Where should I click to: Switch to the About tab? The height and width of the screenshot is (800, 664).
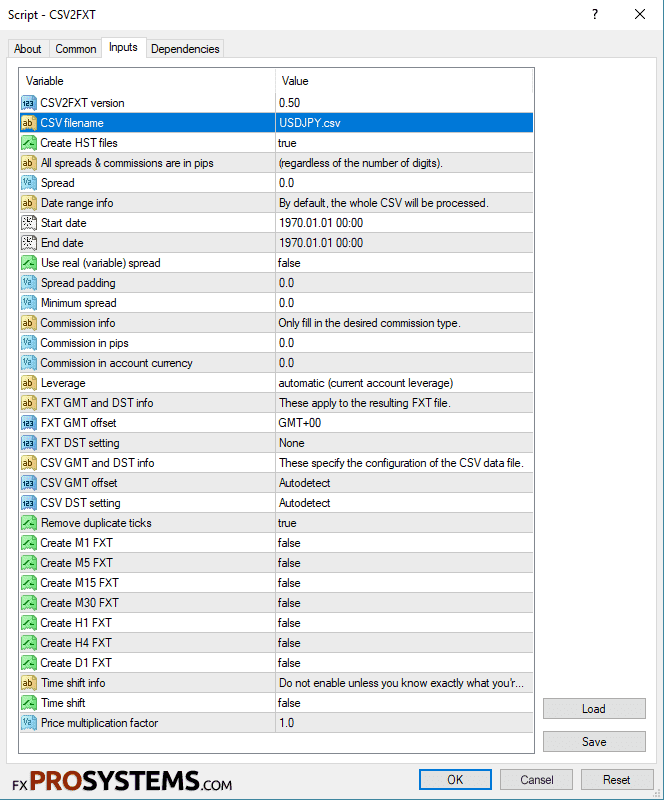[x=28, y=49]
